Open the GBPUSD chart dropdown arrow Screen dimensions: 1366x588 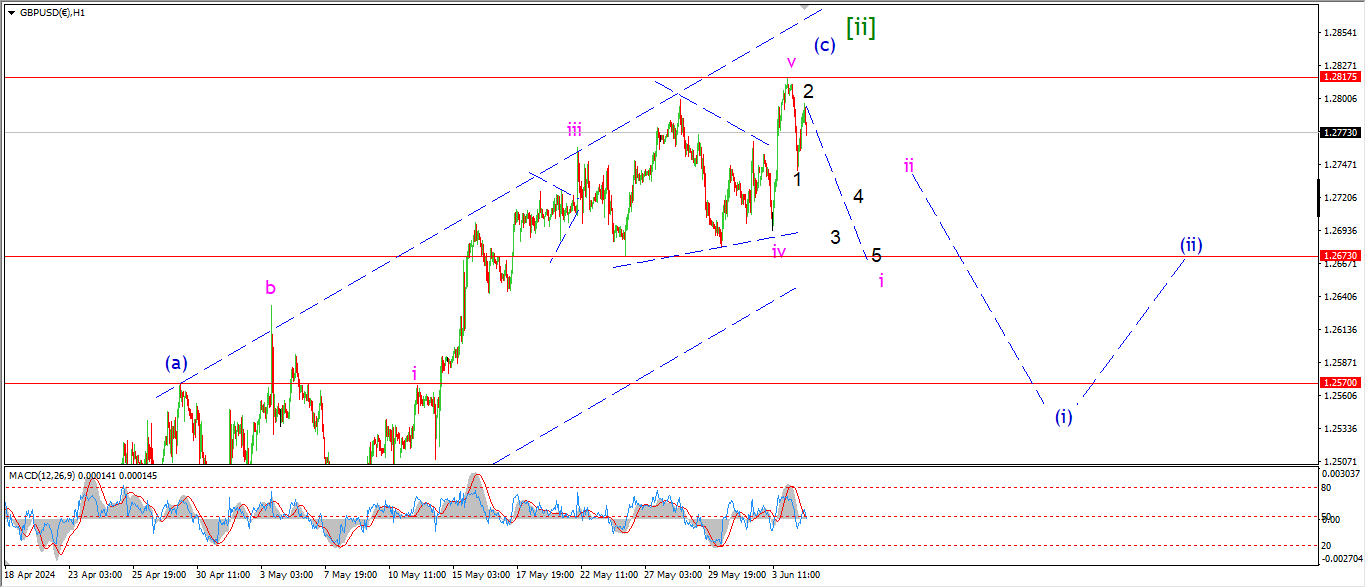[x=11, y=13]
